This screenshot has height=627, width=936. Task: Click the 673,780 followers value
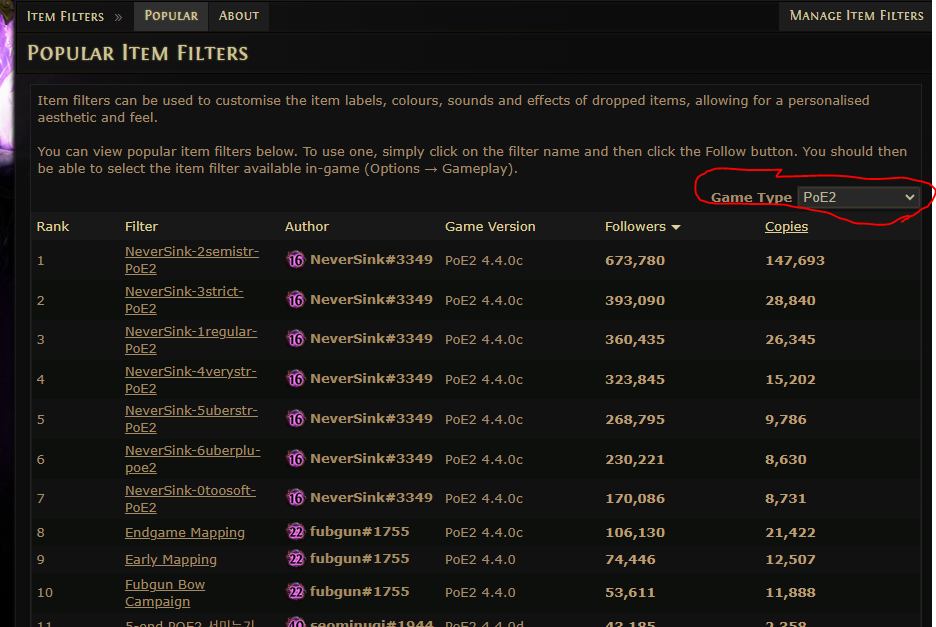(635, 261)
